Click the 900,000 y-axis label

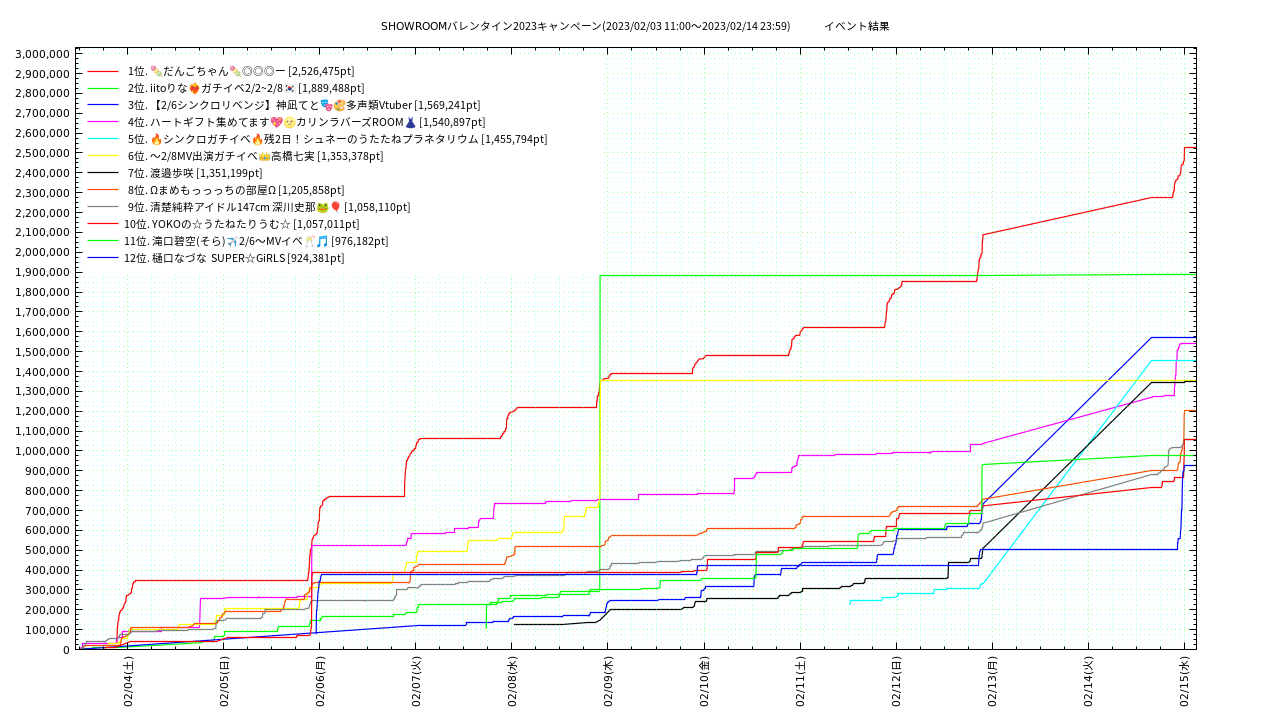click(50, 471)
